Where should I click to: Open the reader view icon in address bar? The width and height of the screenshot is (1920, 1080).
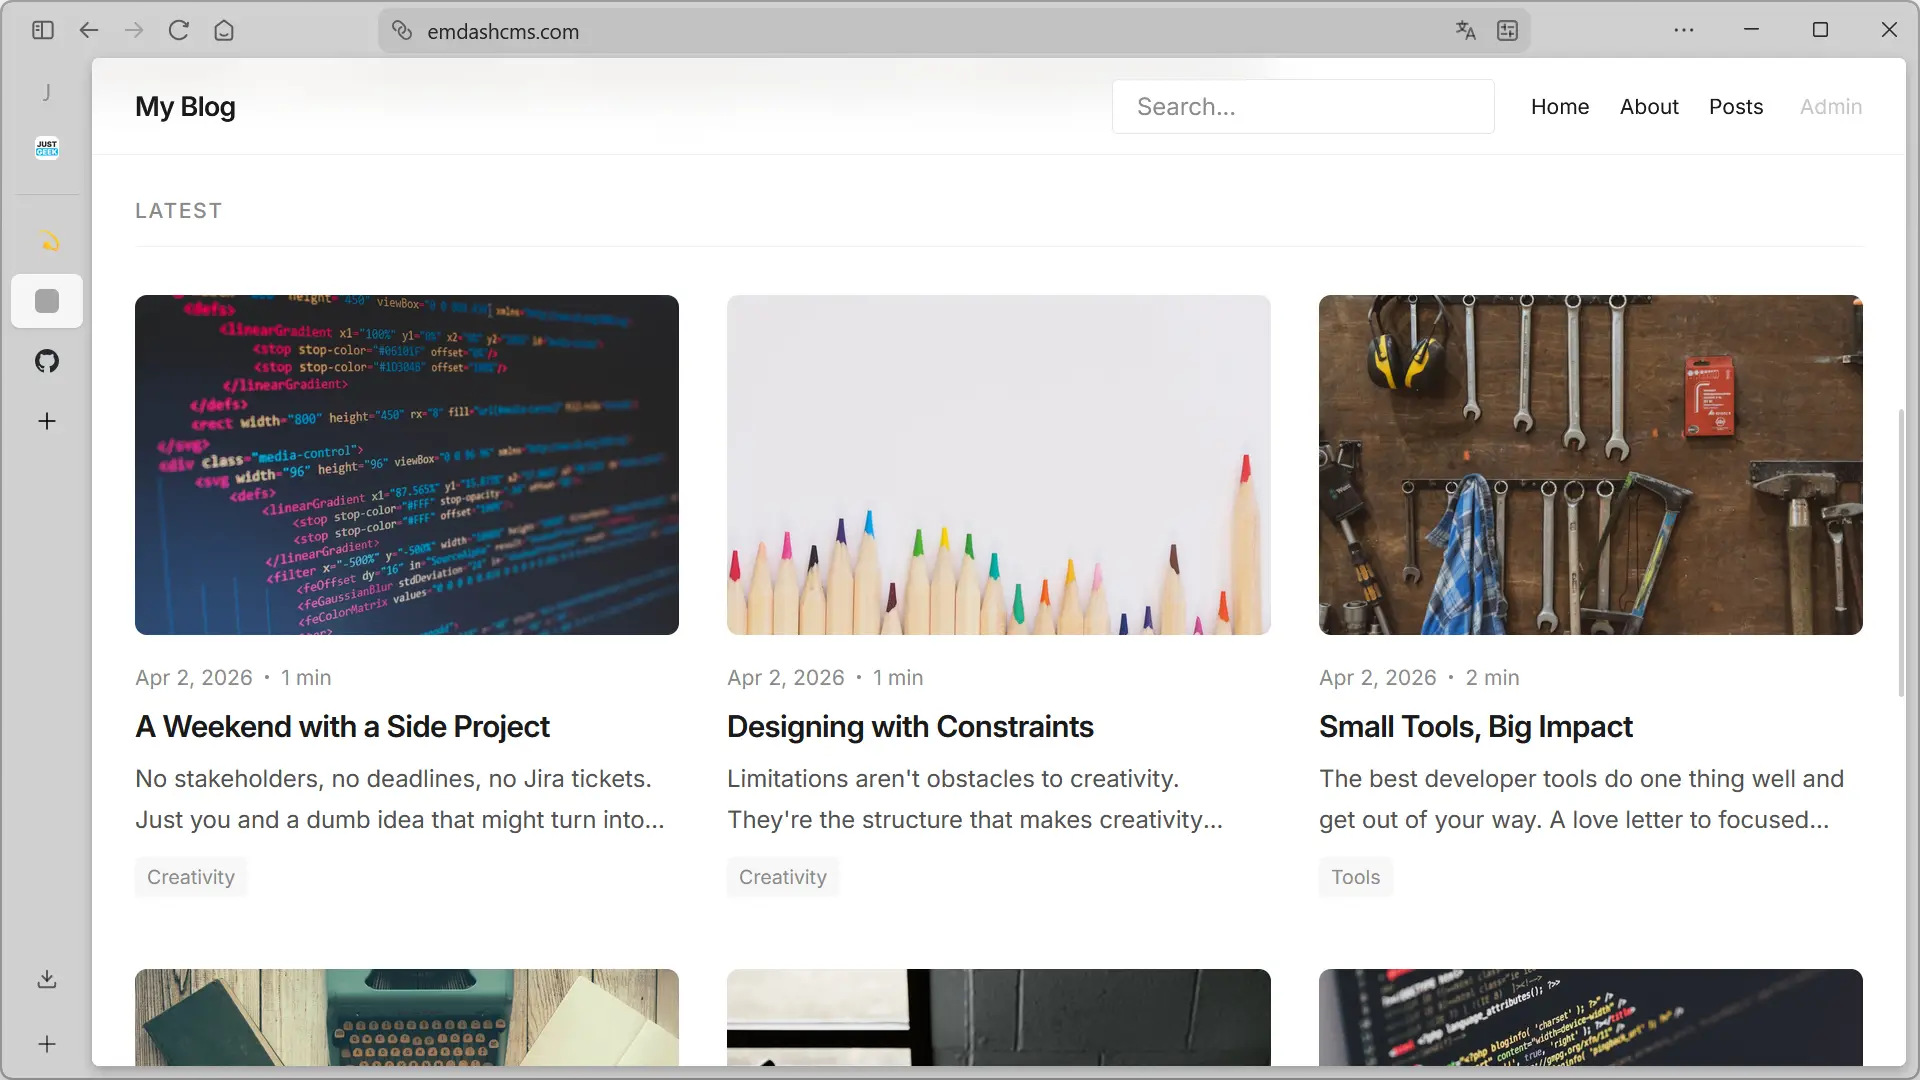[1507, 31]
